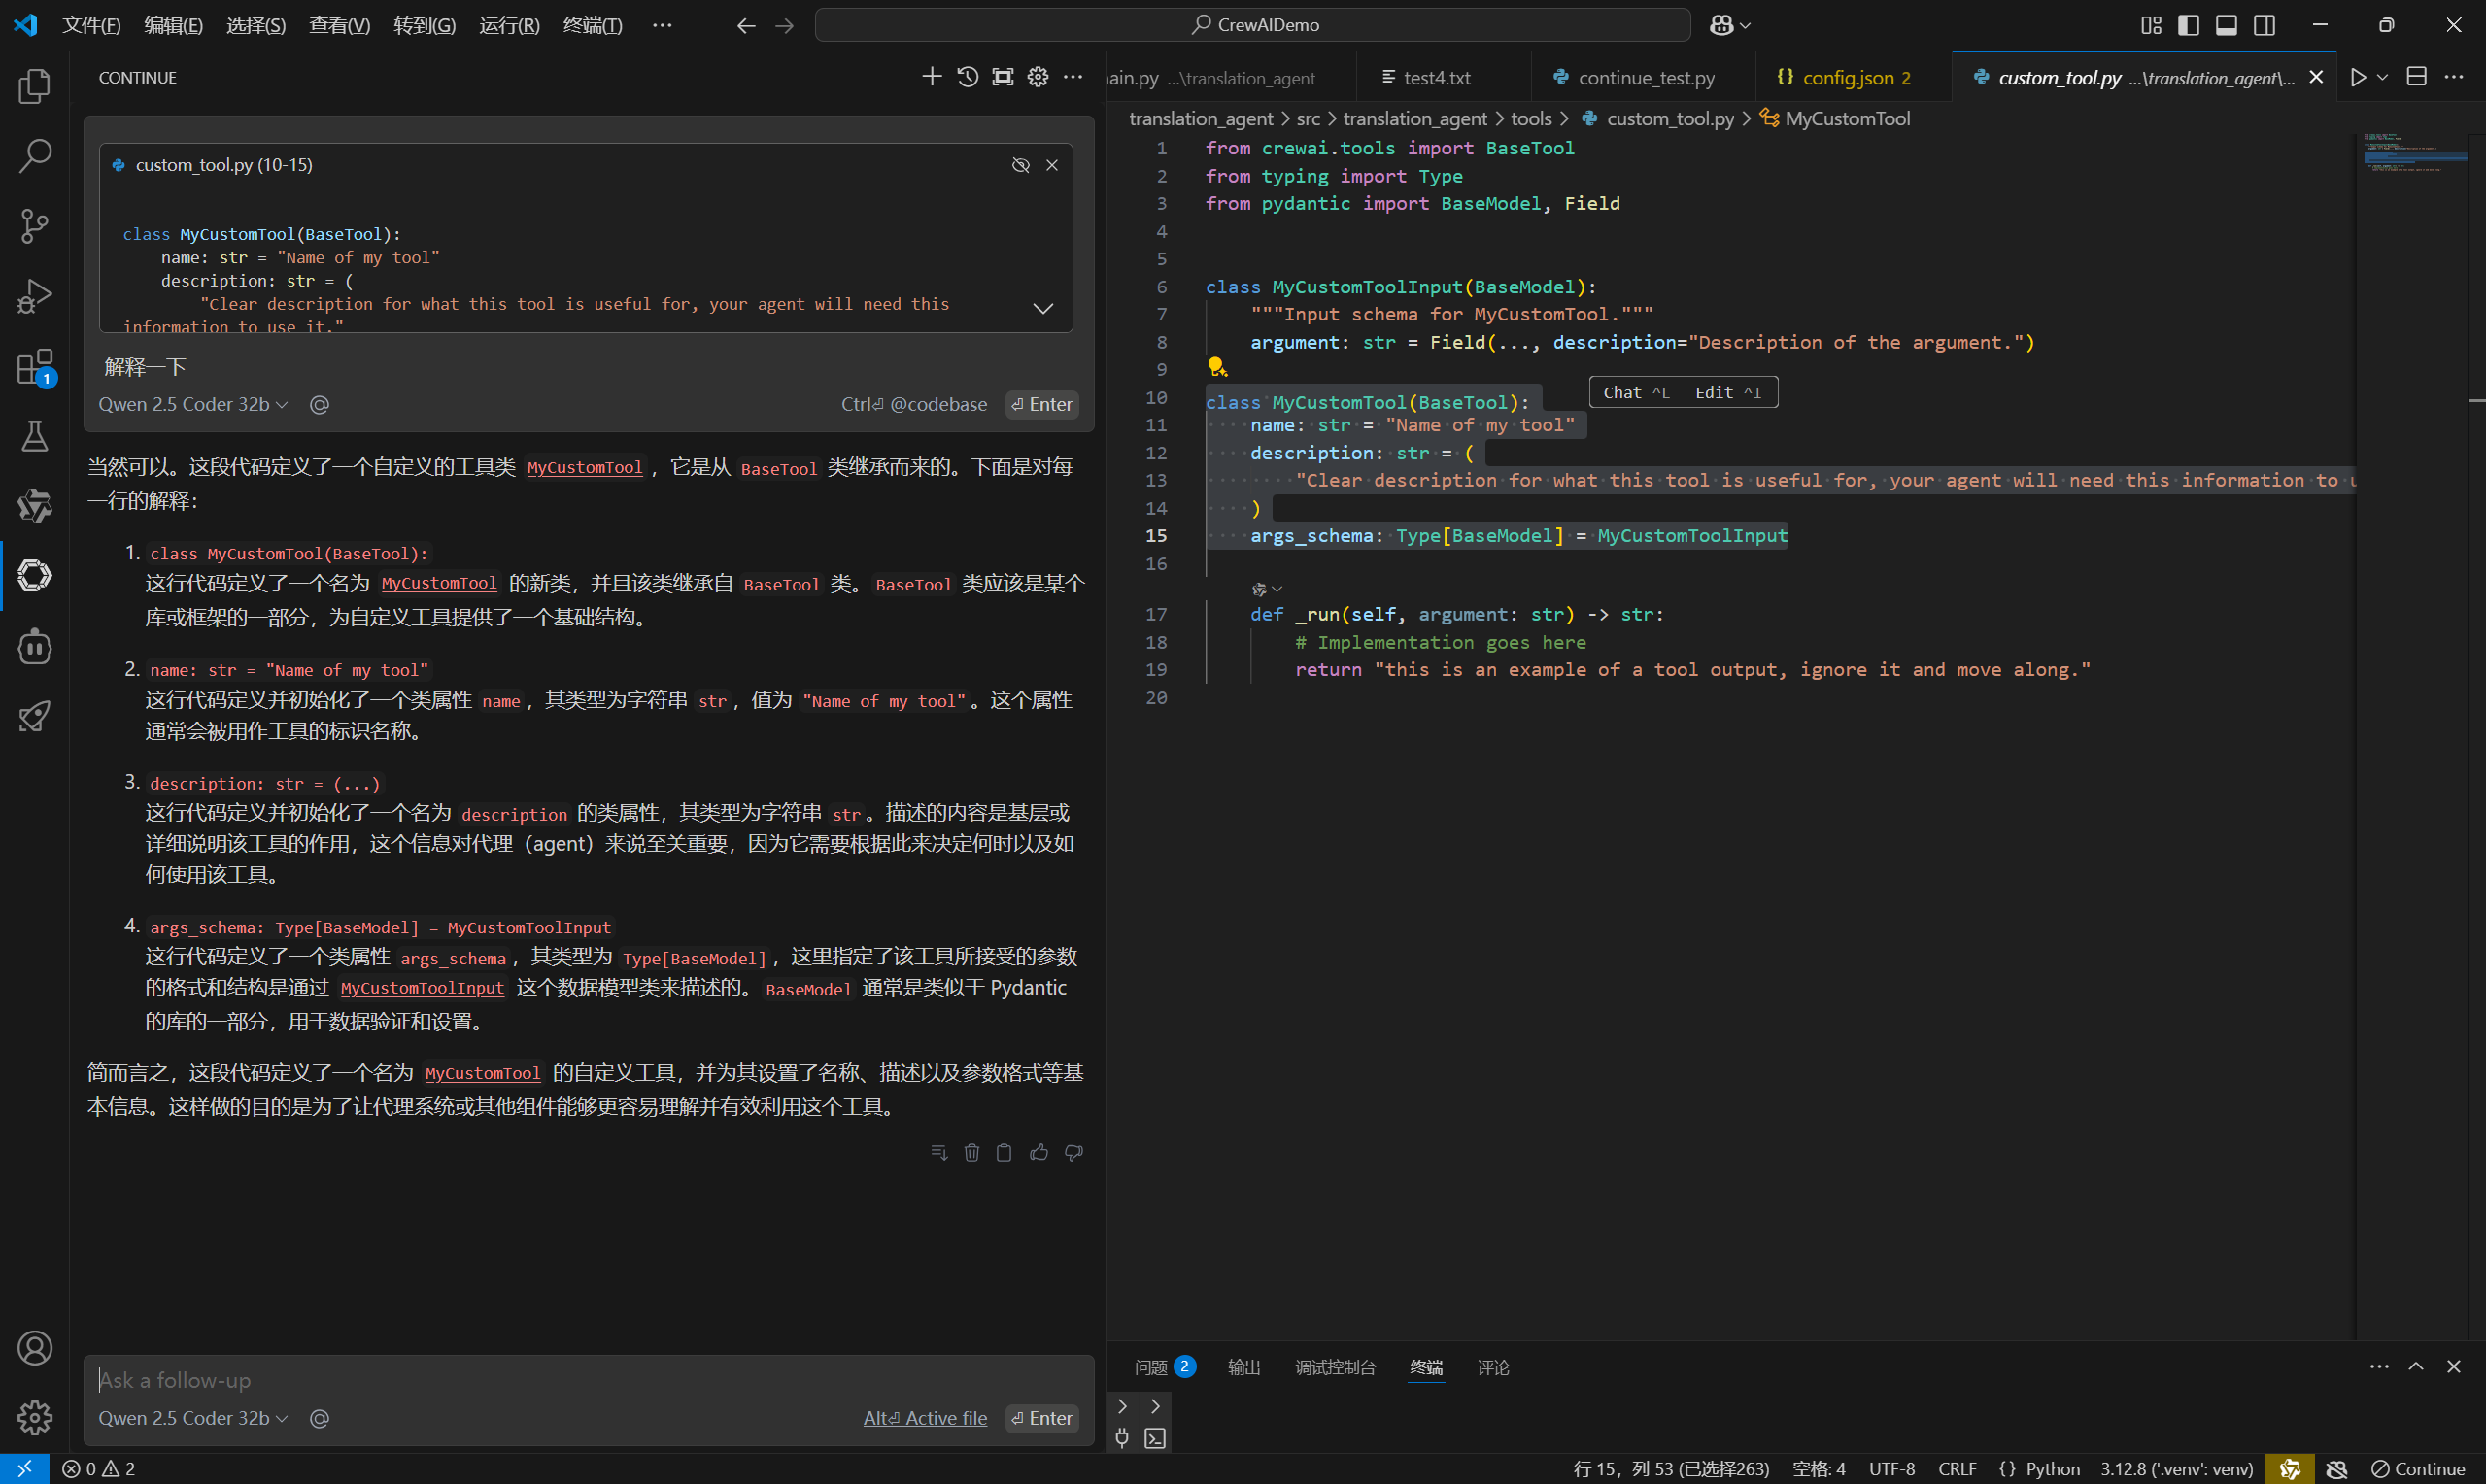Open the 运行(R) menu
The height and width of the screenshot is (1484, 2486).
509,25
